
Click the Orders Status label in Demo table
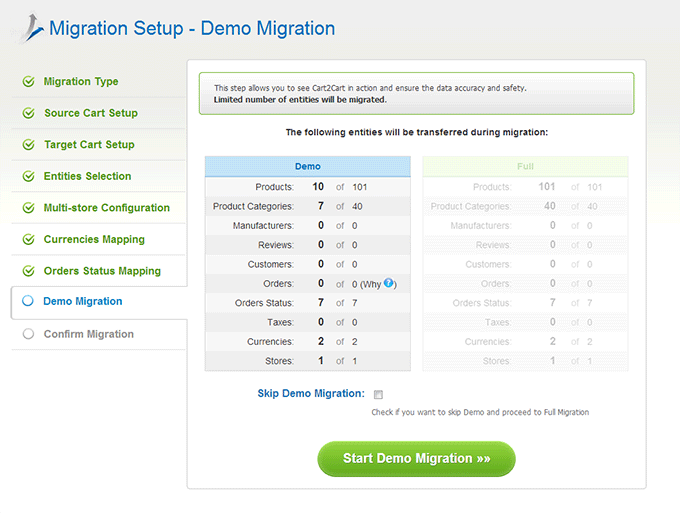coord(264,303)
